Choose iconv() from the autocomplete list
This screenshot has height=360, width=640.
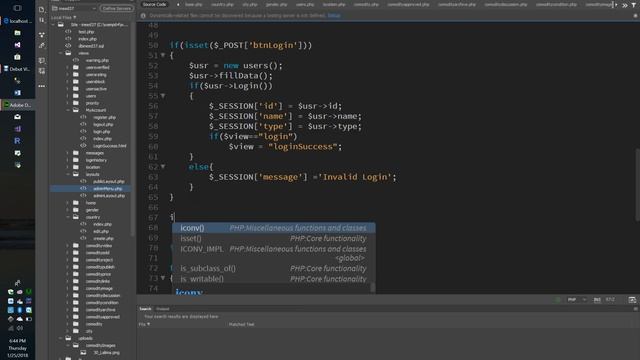click(273, 228)
